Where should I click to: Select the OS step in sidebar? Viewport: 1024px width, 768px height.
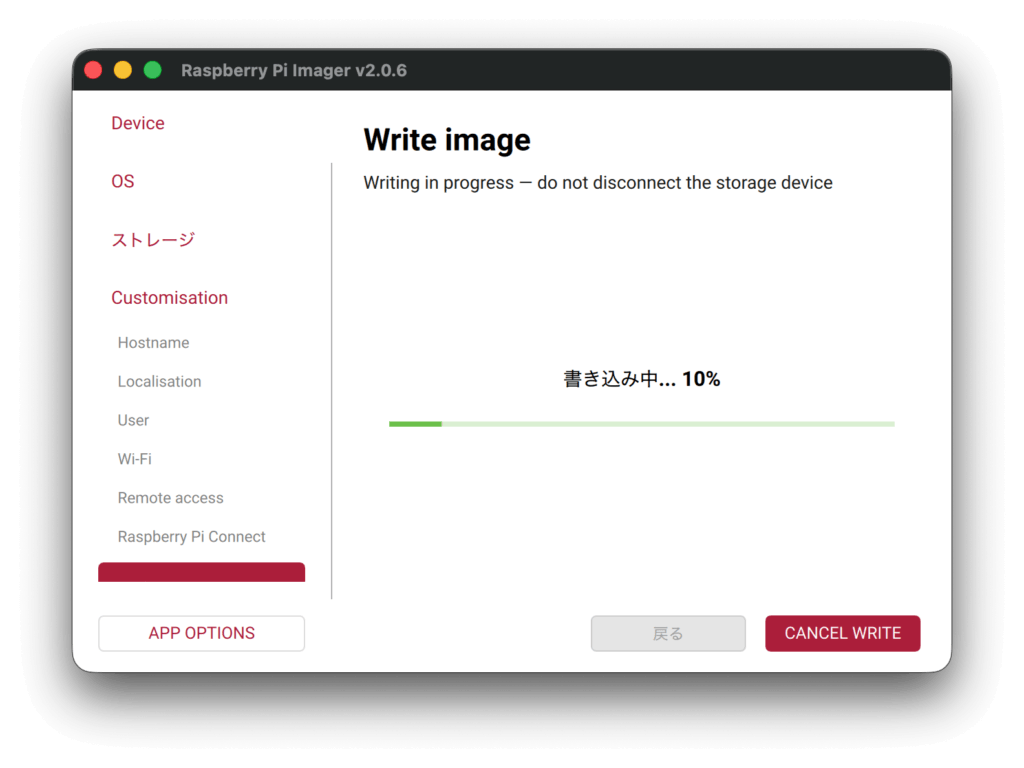[x=123, y=181]
